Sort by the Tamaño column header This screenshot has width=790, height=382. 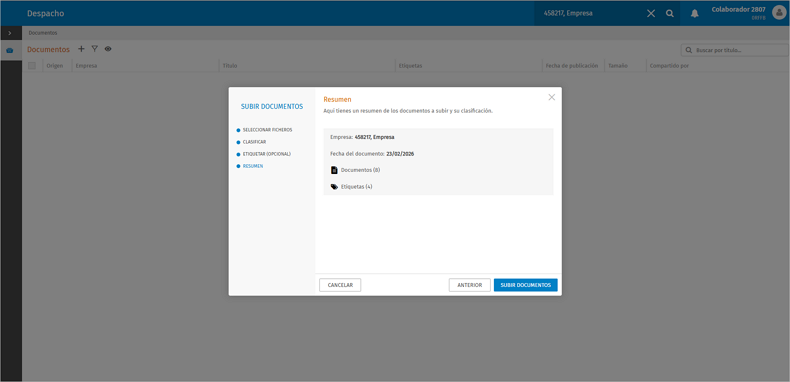tap(618, 66)
